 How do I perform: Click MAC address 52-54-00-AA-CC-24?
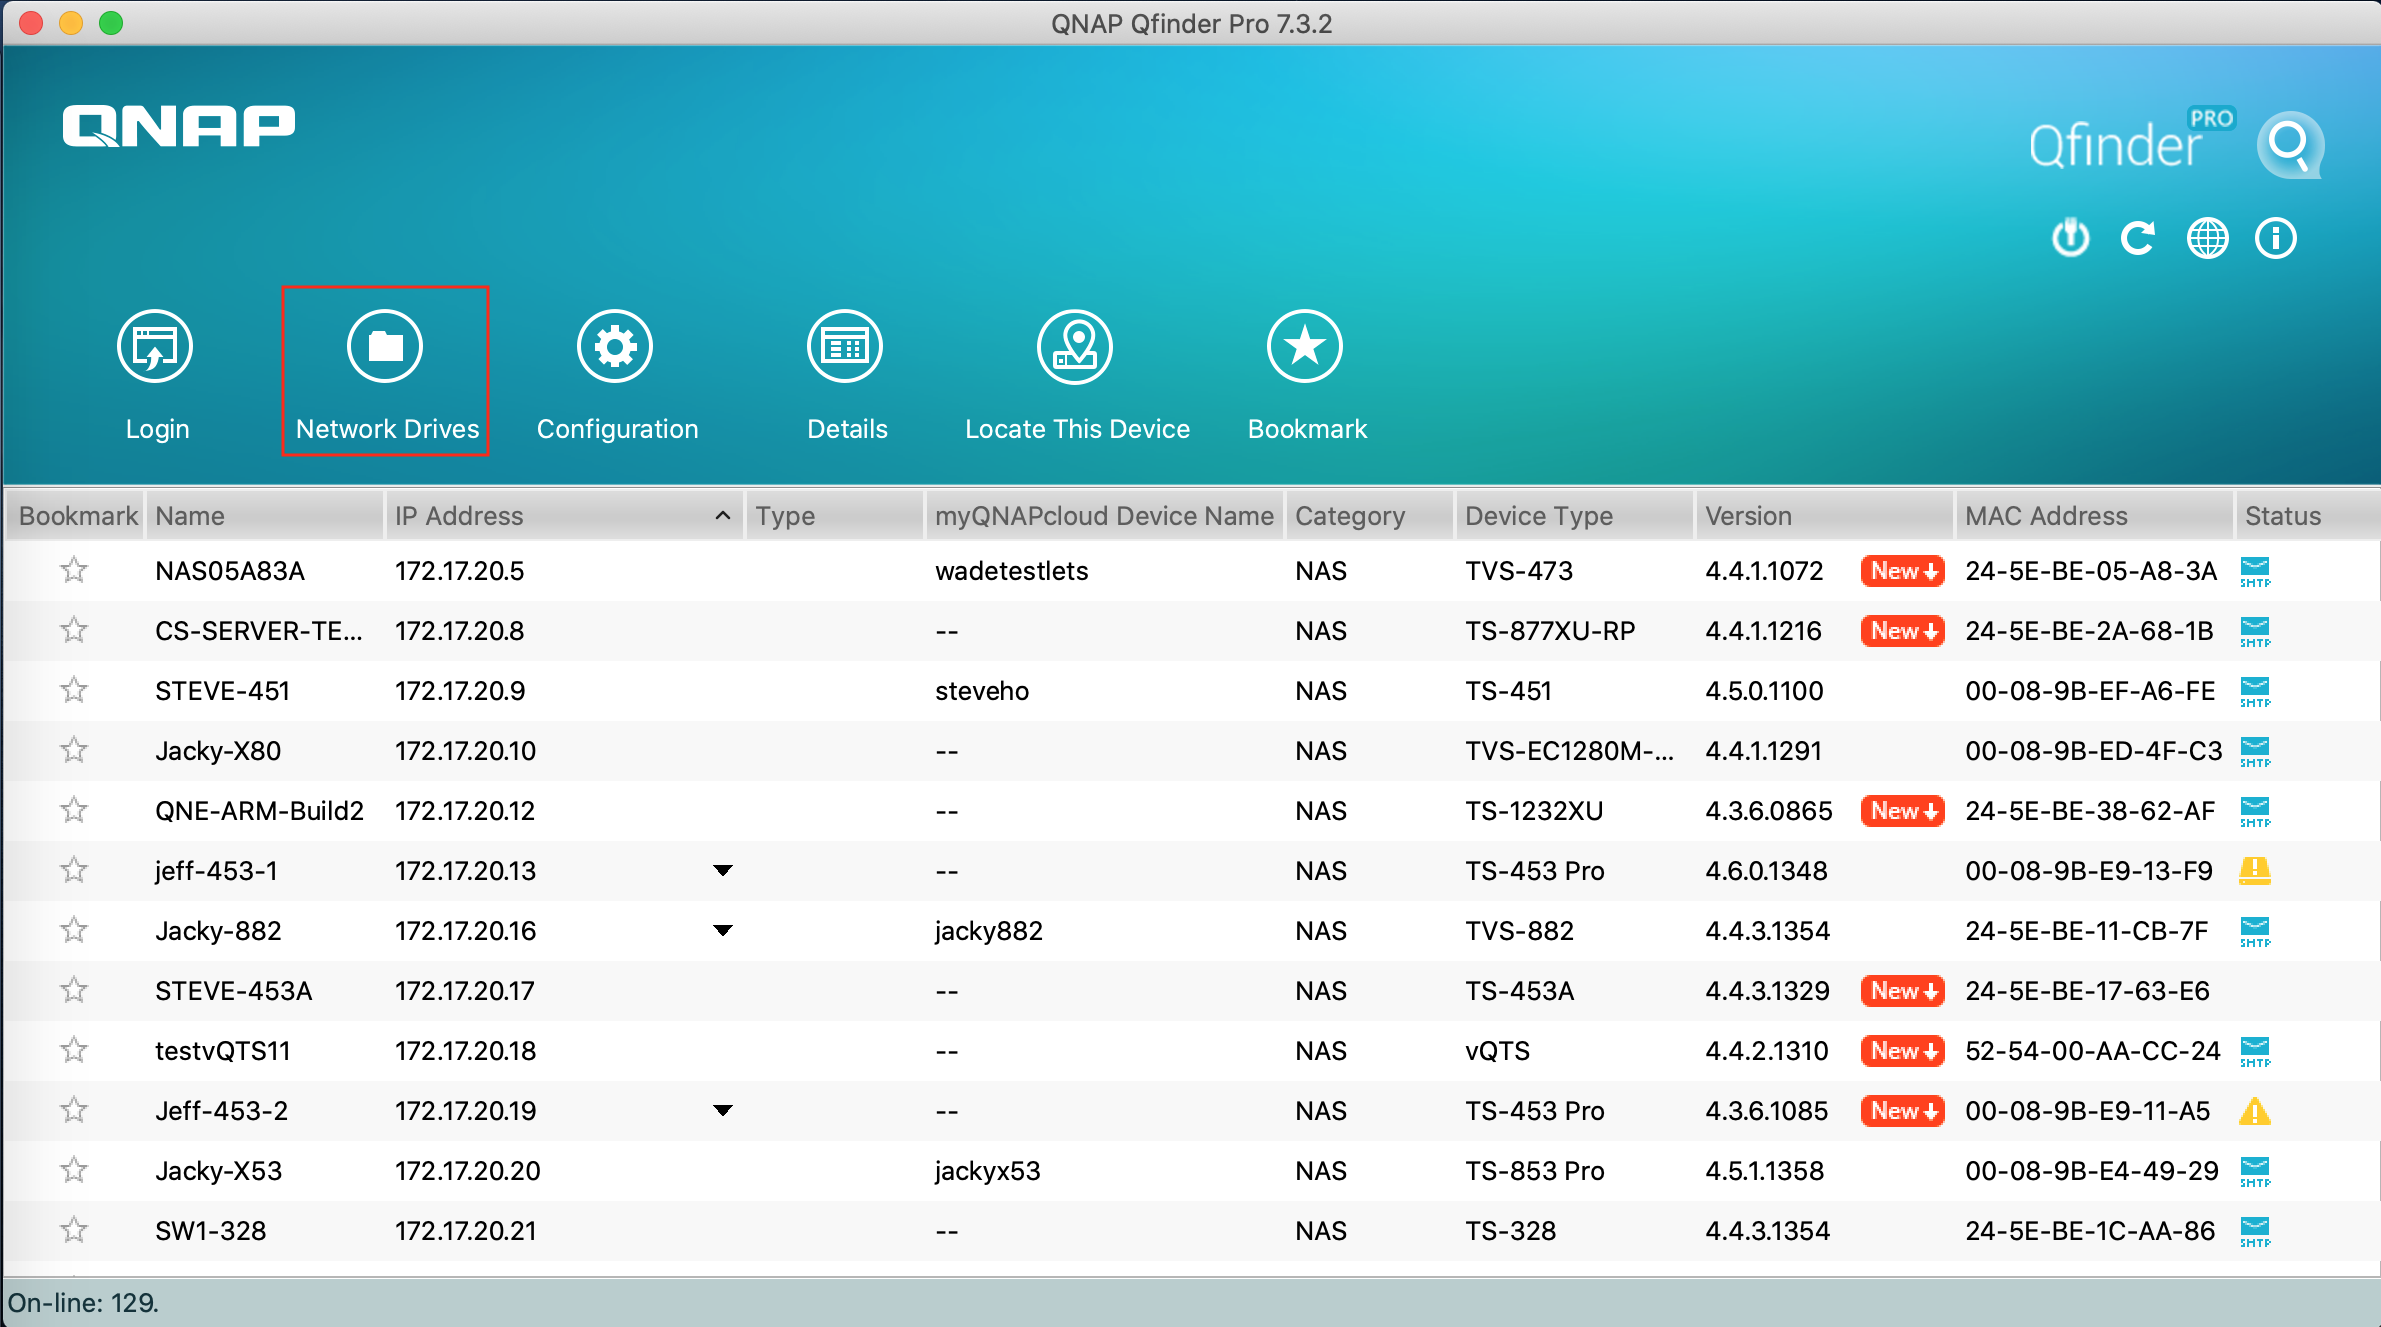(2093, 1051)
